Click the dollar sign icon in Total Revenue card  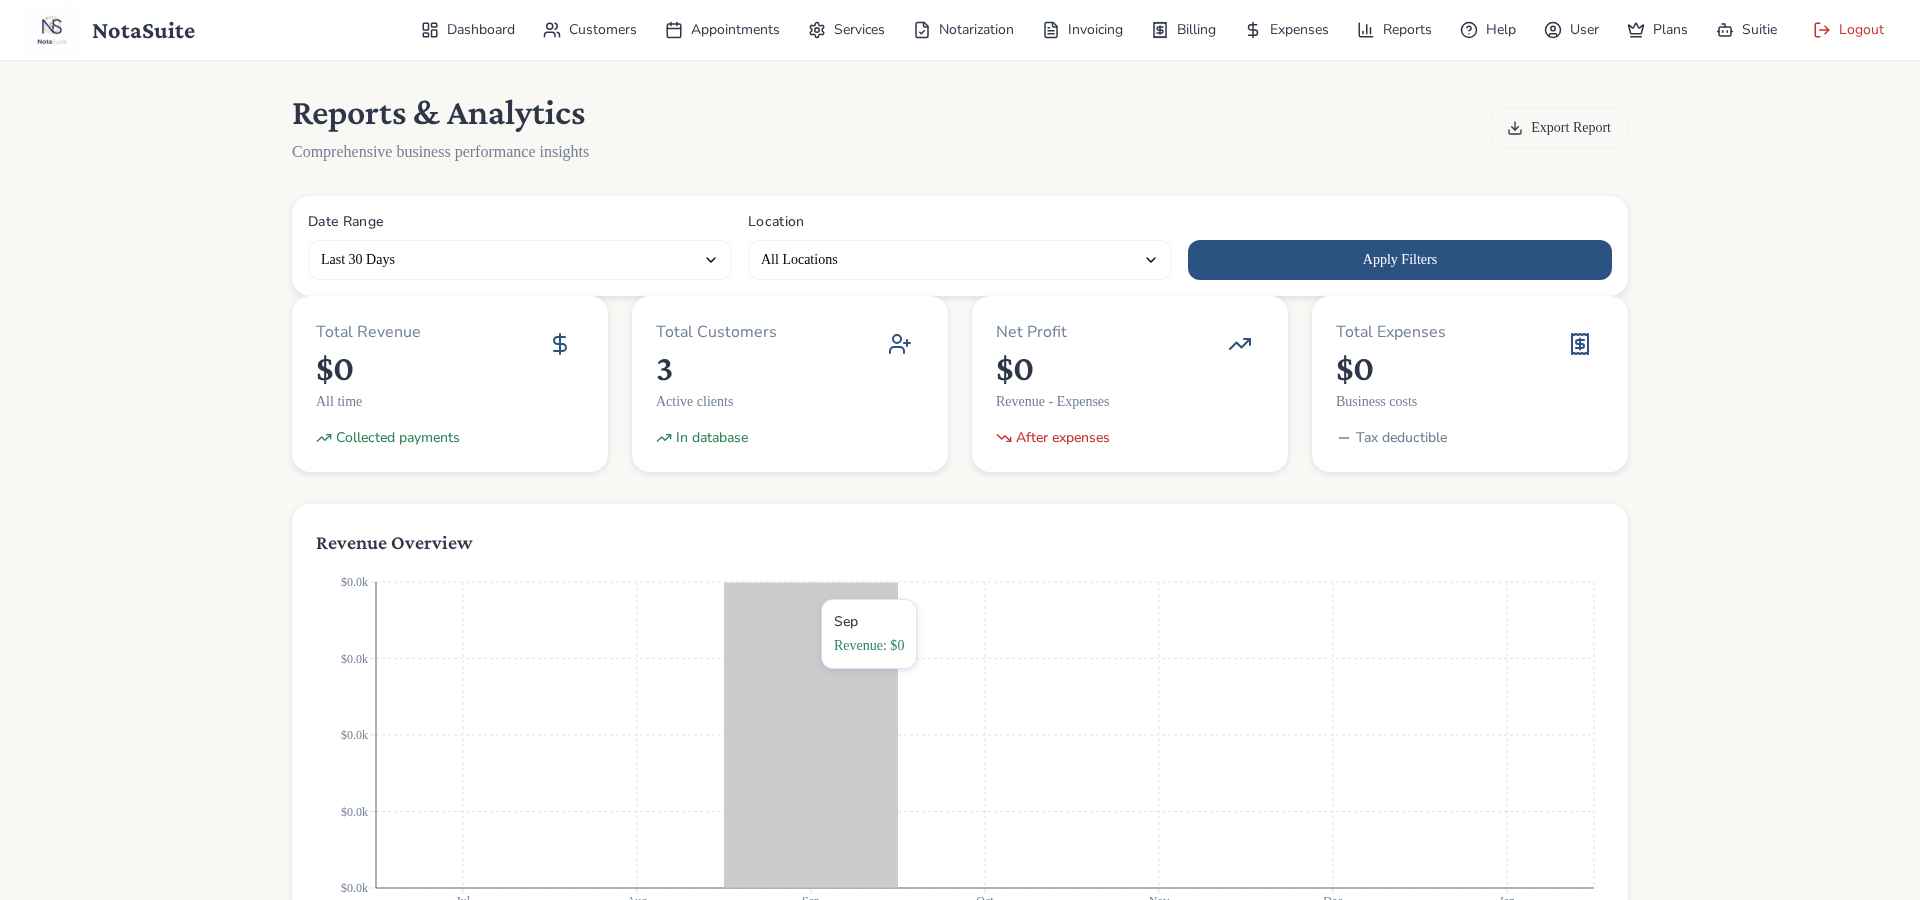[x=560, y=344]
